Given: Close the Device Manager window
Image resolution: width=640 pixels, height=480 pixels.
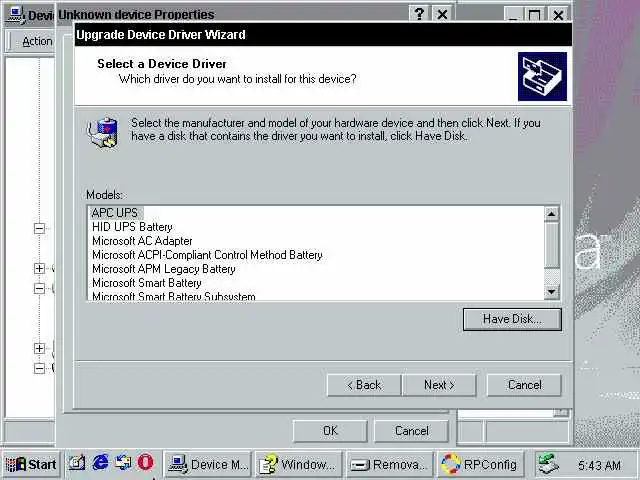Looking at the screenshot, I should (x=558, y=16).
